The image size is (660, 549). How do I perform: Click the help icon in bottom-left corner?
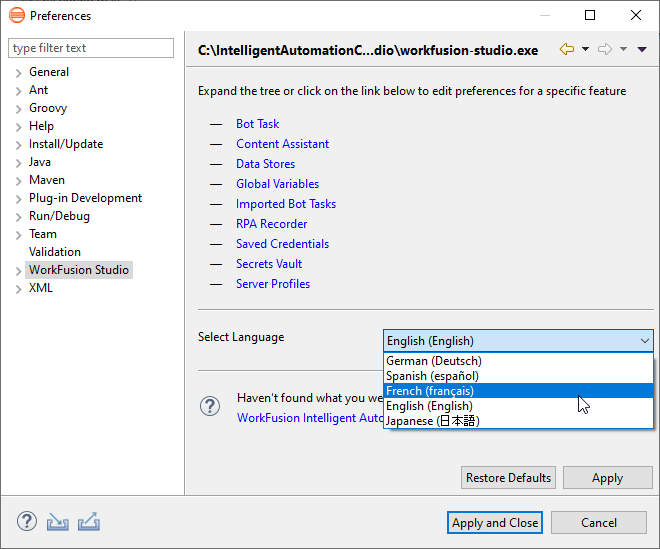click(27, 521)
